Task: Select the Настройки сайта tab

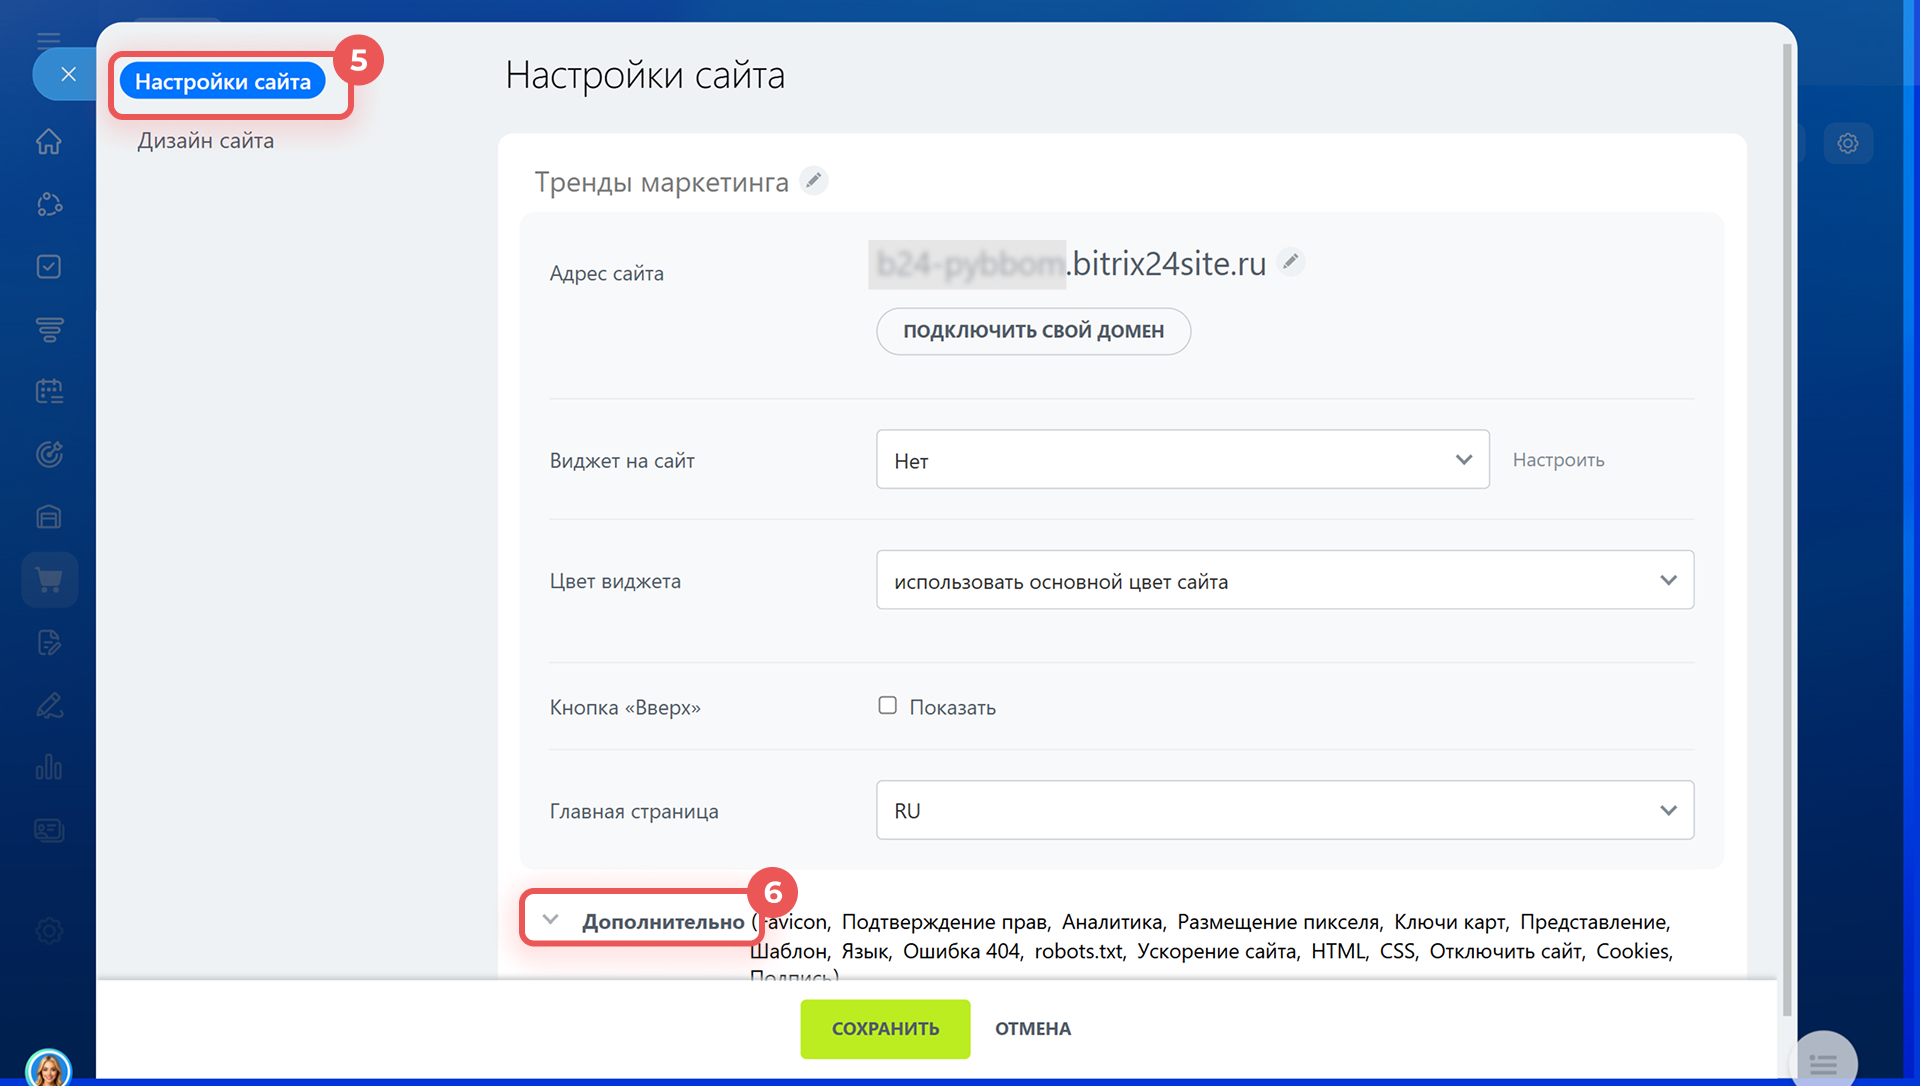Action: [223, 82]
